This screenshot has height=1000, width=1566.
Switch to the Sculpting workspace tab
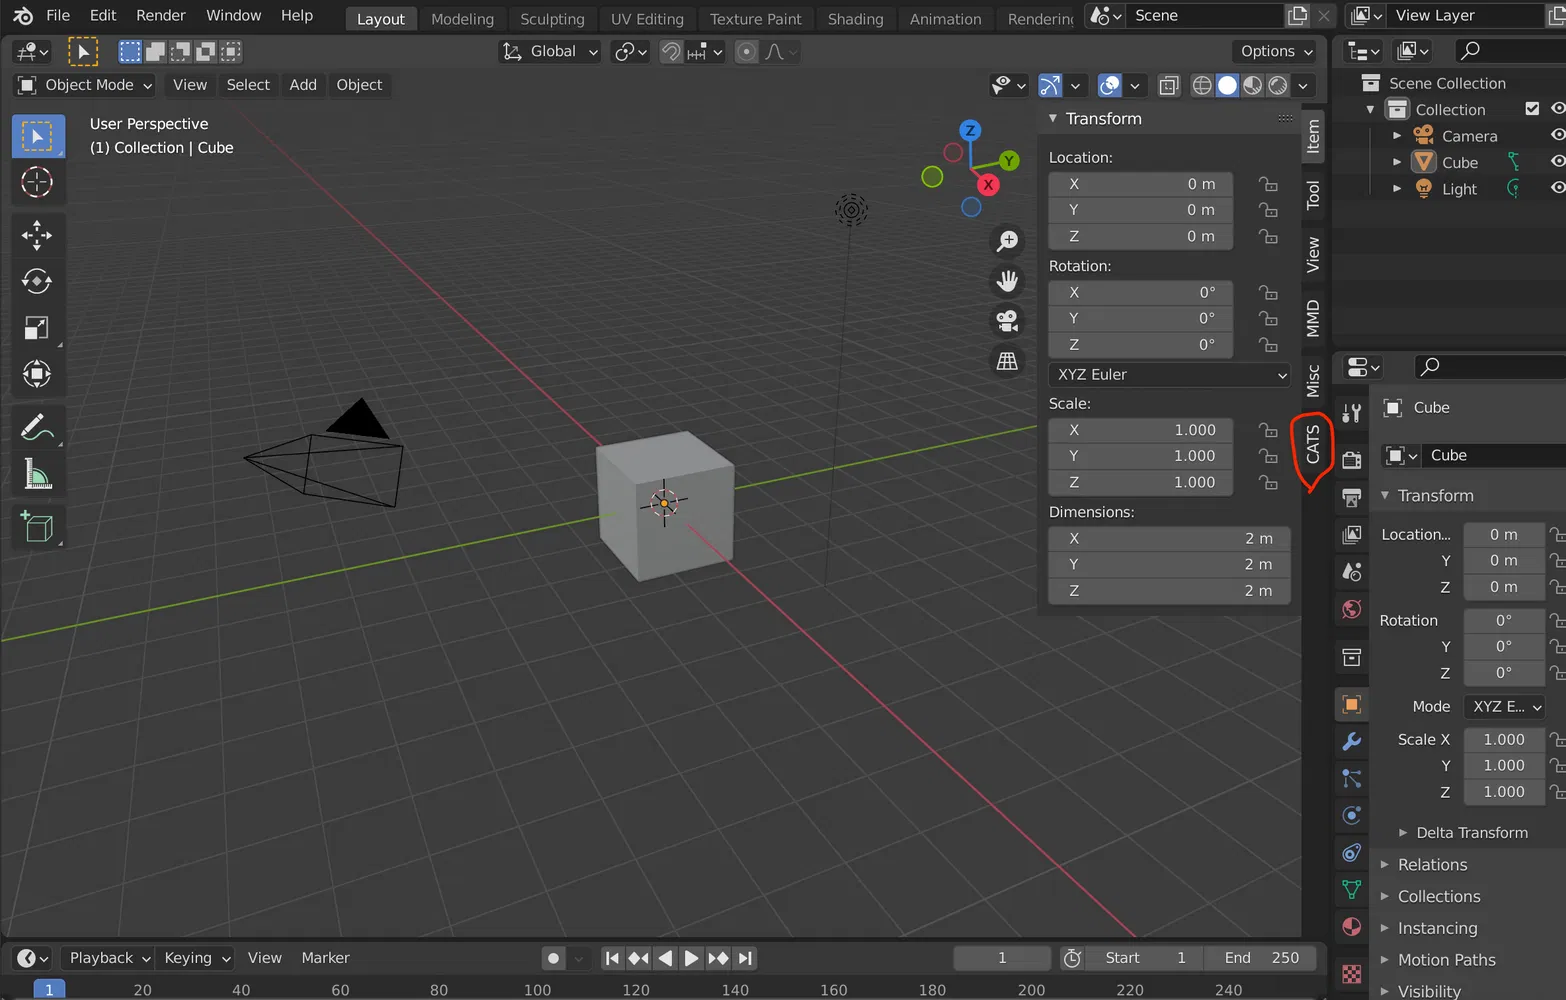coord(552,18)
